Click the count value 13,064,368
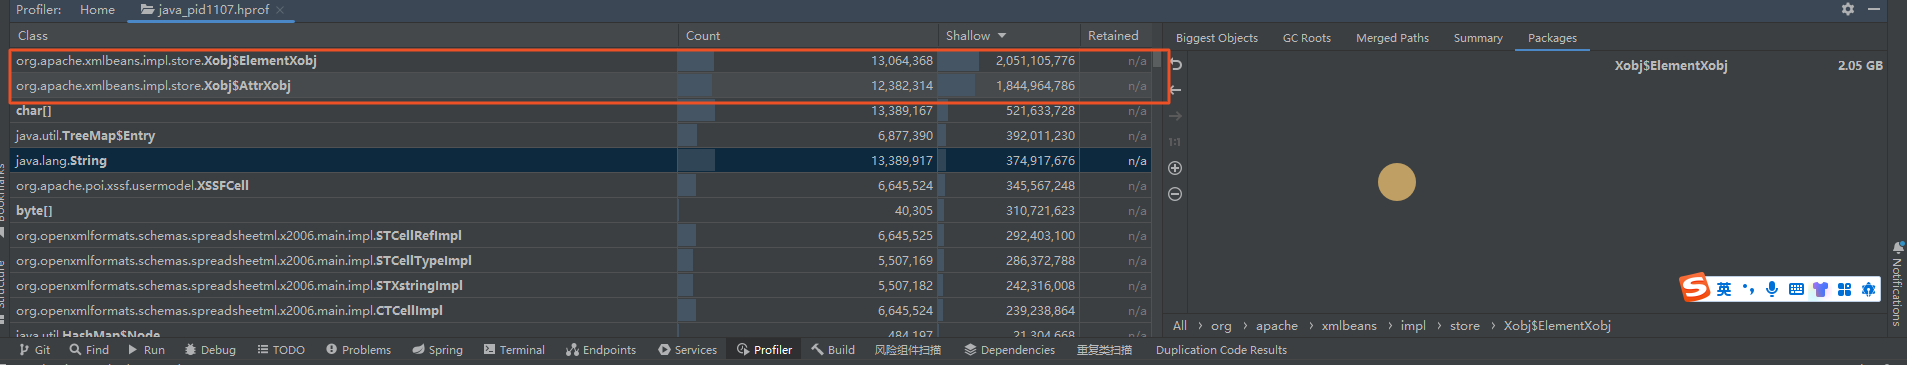This screenshot has height=365, width=1907. (x=901, y=61)
